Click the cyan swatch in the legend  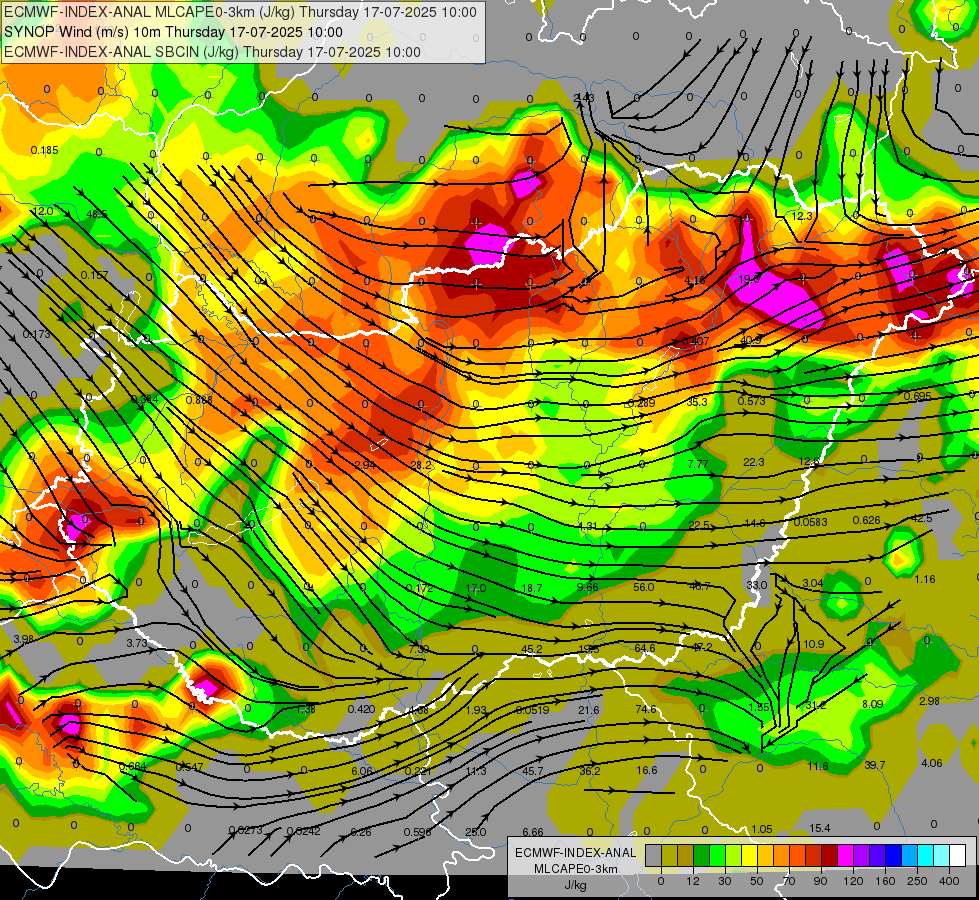[x=925, y=855]
